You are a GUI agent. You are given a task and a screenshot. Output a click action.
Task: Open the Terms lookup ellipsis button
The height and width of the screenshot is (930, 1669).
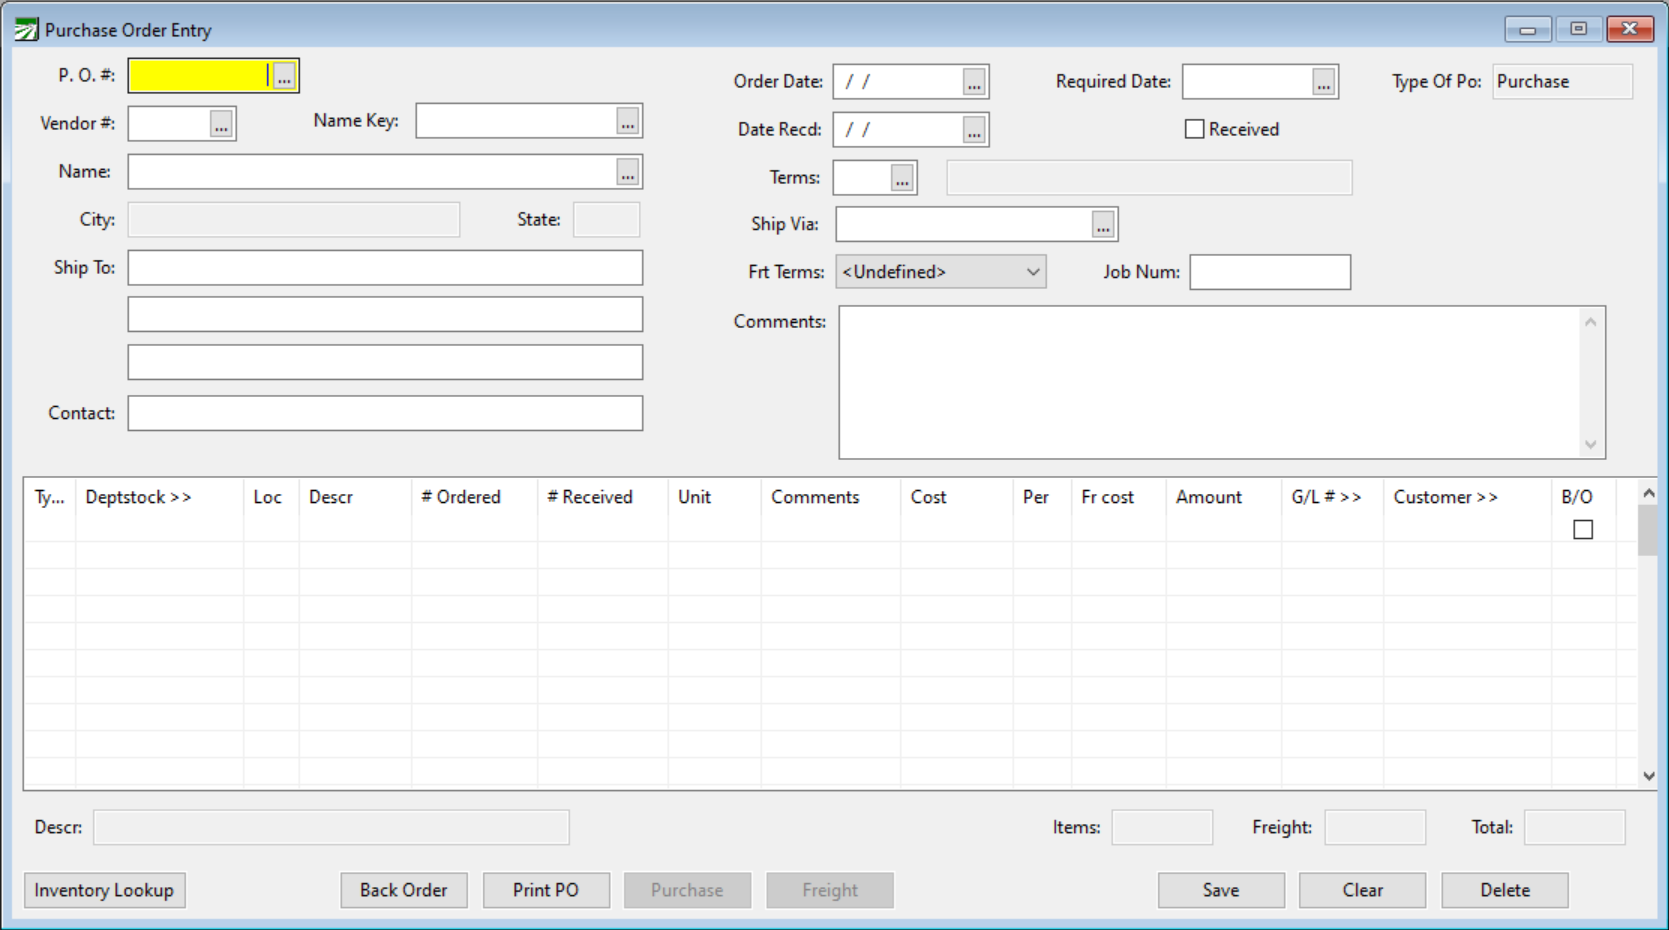tap(902, 179)
